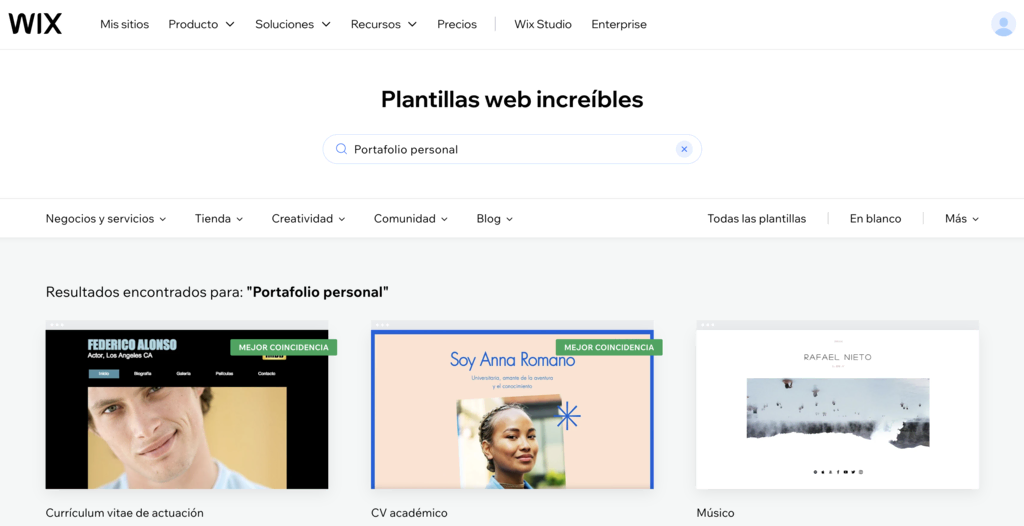Viewport: 1024px width, 526px height.
Task: Open the Precios page
Action: (457, 24)
